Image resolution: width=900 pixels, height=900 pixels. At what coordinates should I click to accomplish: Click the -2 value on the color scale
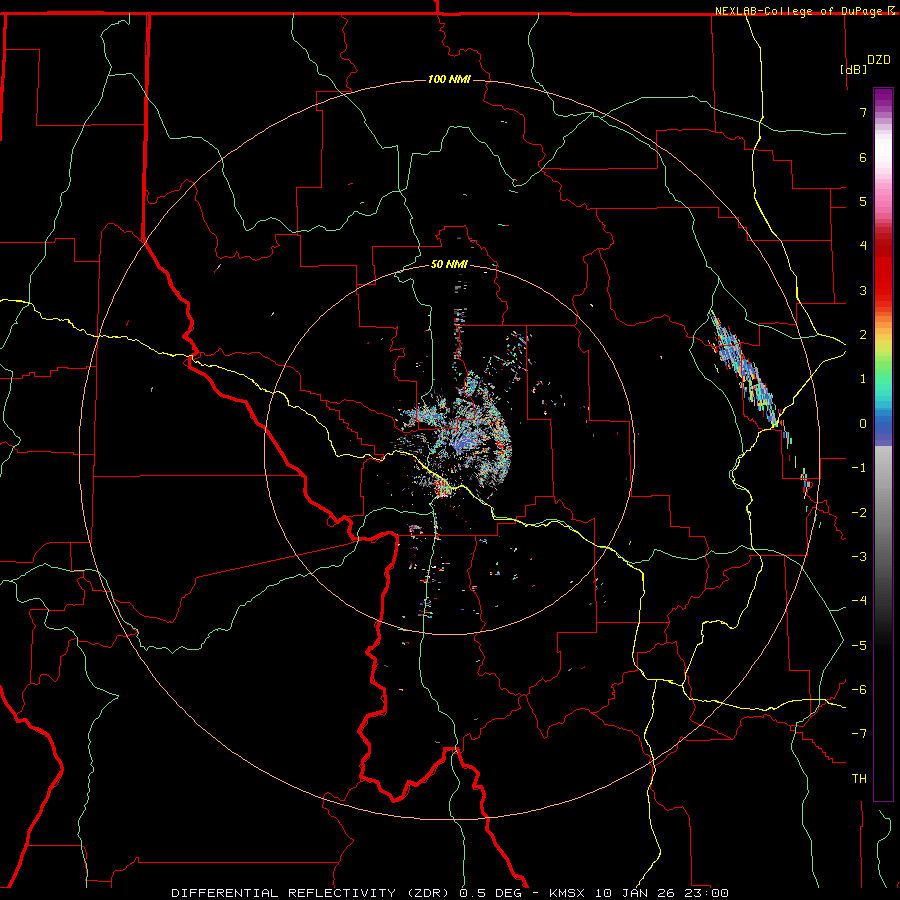(x=859, y=513)
